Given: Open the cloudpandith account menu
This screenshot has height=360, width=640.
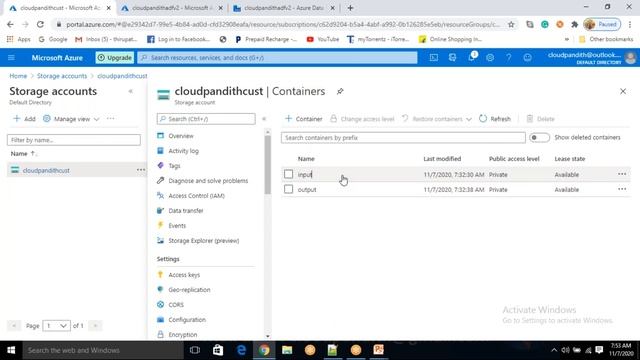Looking at the screenshot, I should tap(591, 58).
